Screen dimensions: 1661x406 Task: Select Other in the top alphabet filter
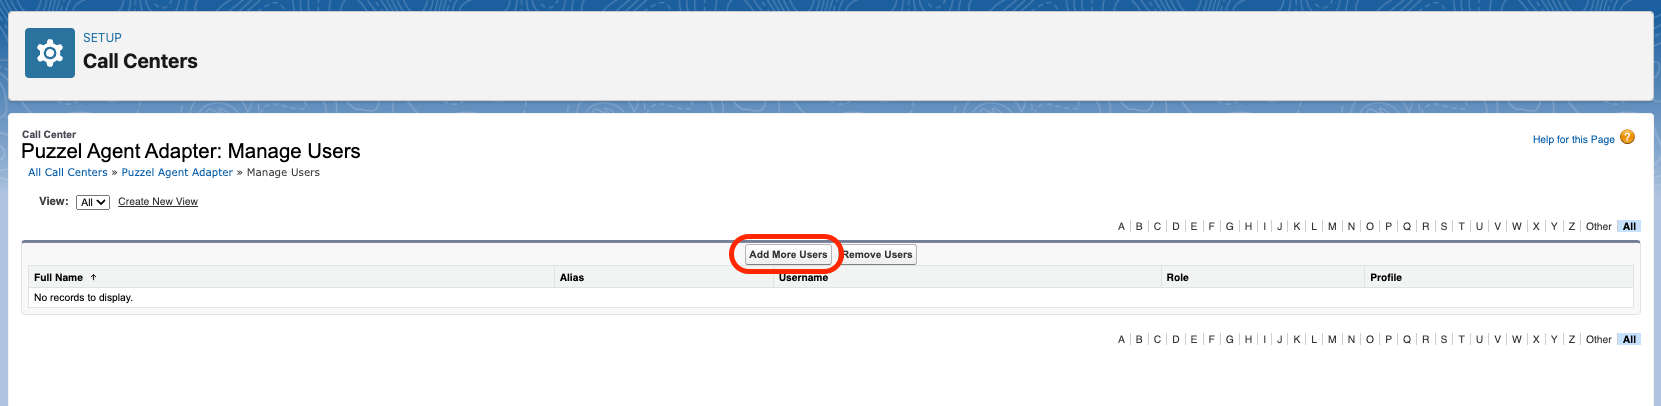pyautogui.click(x=1598, y=227)
